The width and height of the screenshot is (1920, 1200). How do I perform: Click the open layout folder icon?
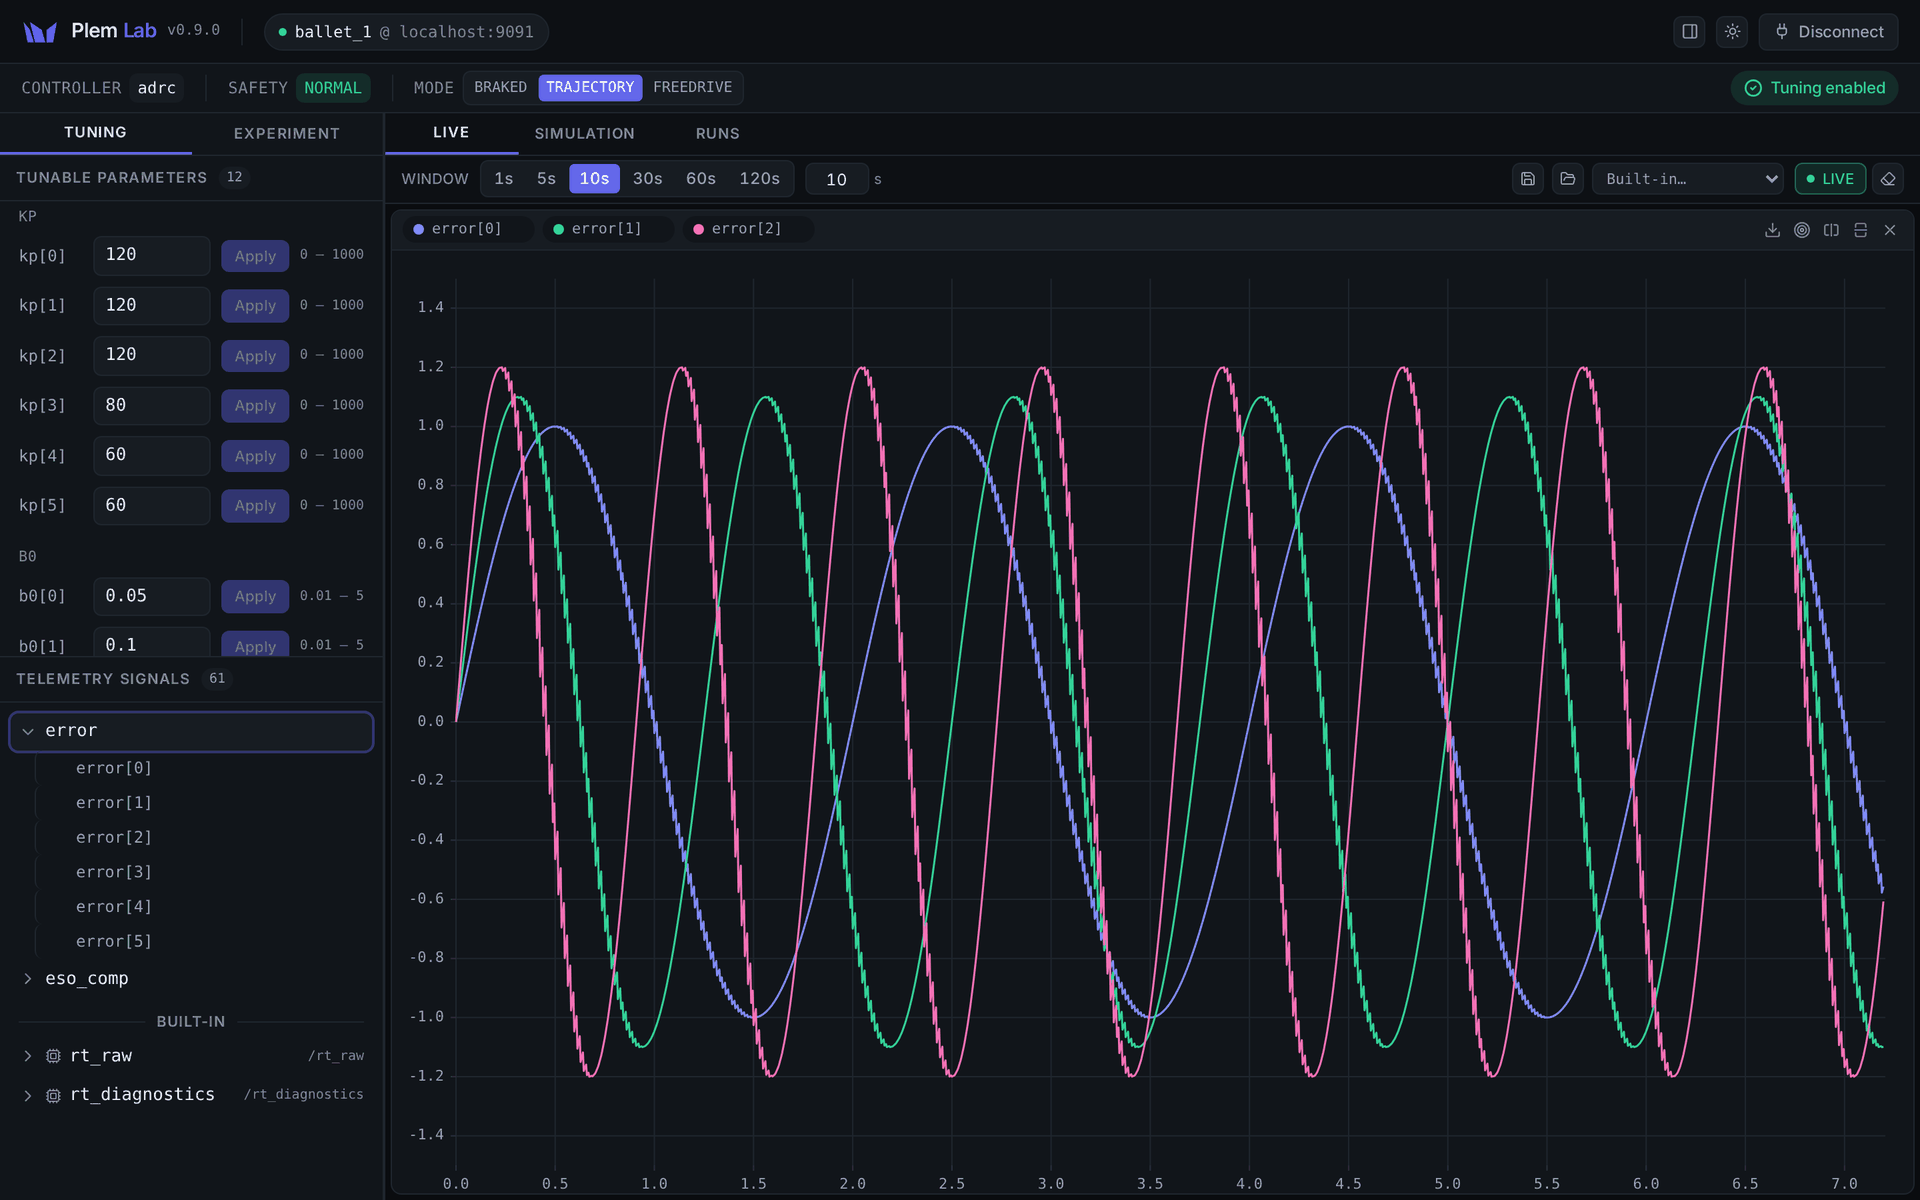(x=1567, y=179)
